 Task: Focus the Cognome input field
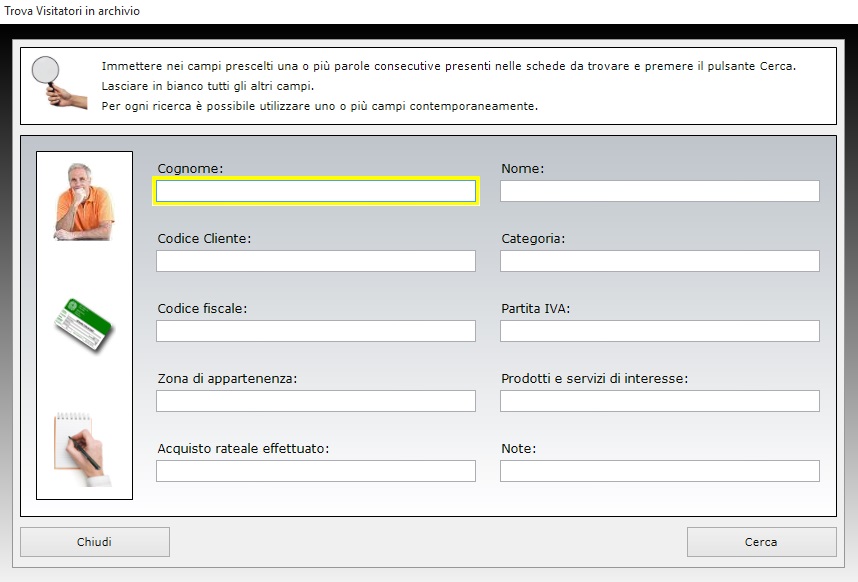[x=316, y=191]
